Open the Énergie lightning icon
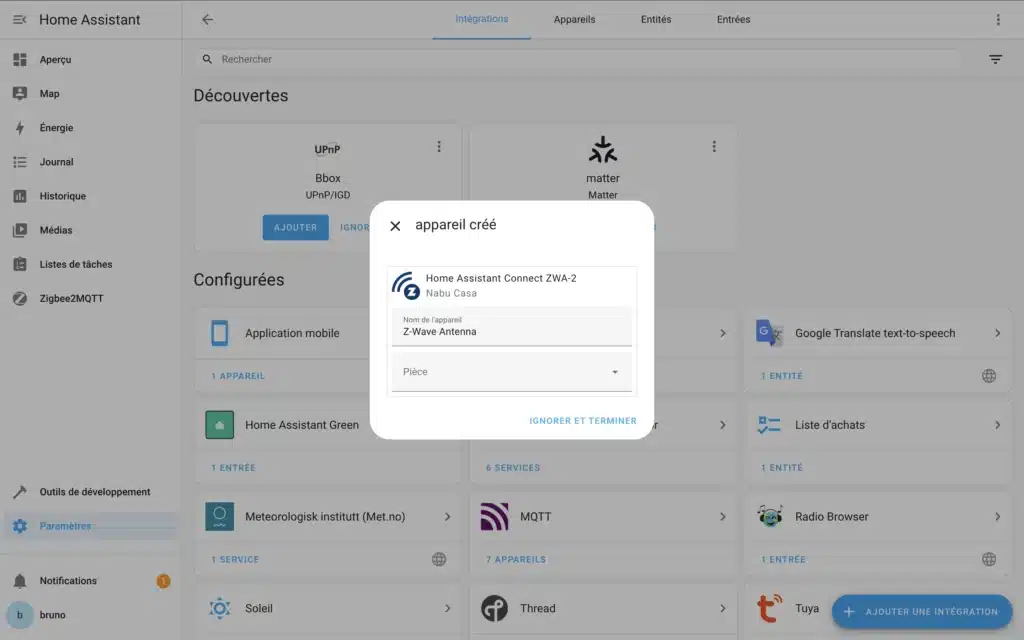The image size is (1024, 640). coord(20,127)
